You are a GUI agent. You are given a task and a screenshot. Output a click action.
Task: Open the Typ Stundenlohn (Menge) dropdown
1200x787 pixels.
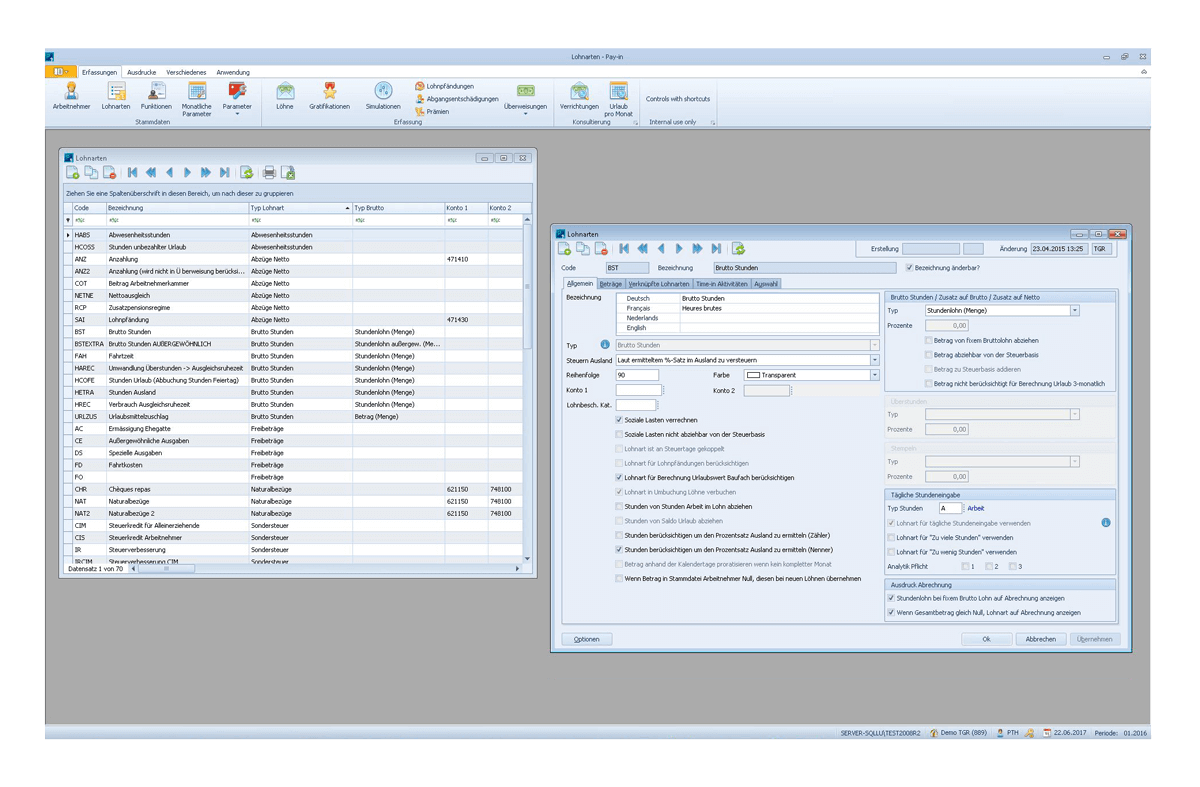click(1075, 311)
